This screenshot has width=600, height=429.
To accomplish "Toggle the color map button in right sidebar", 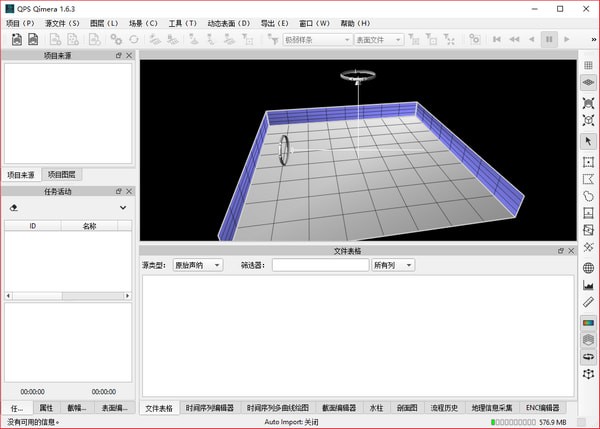I will coord(588,323).
